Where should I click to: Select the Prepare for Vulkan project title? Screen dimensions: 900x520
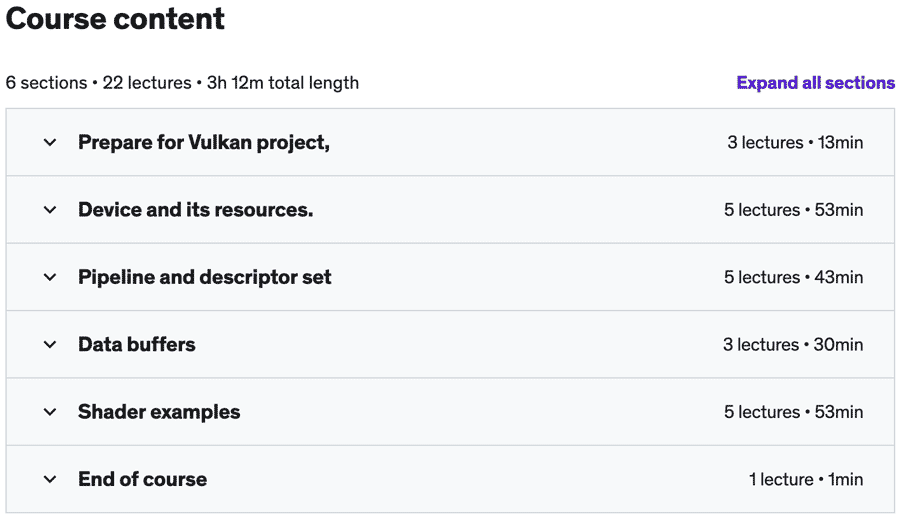click(x=204, y=143)
